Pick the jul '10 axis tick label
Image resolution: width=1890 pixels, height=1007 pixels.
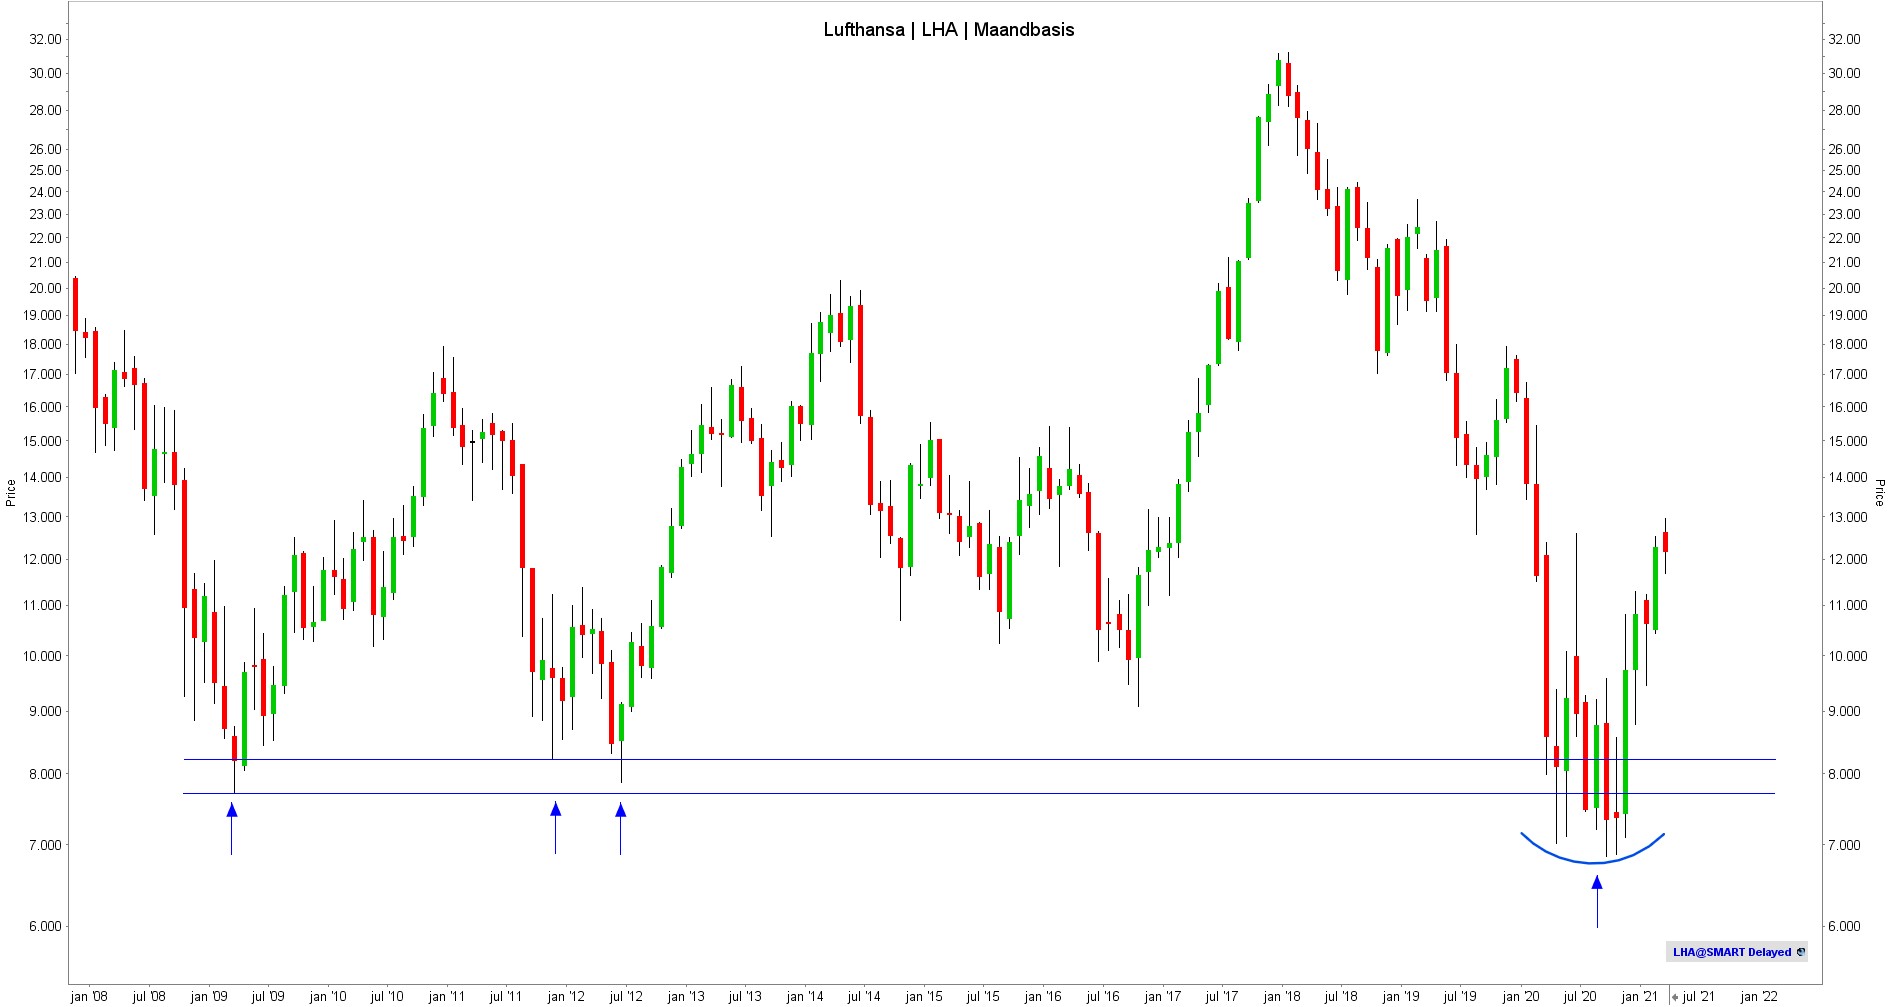coord(387,996)
